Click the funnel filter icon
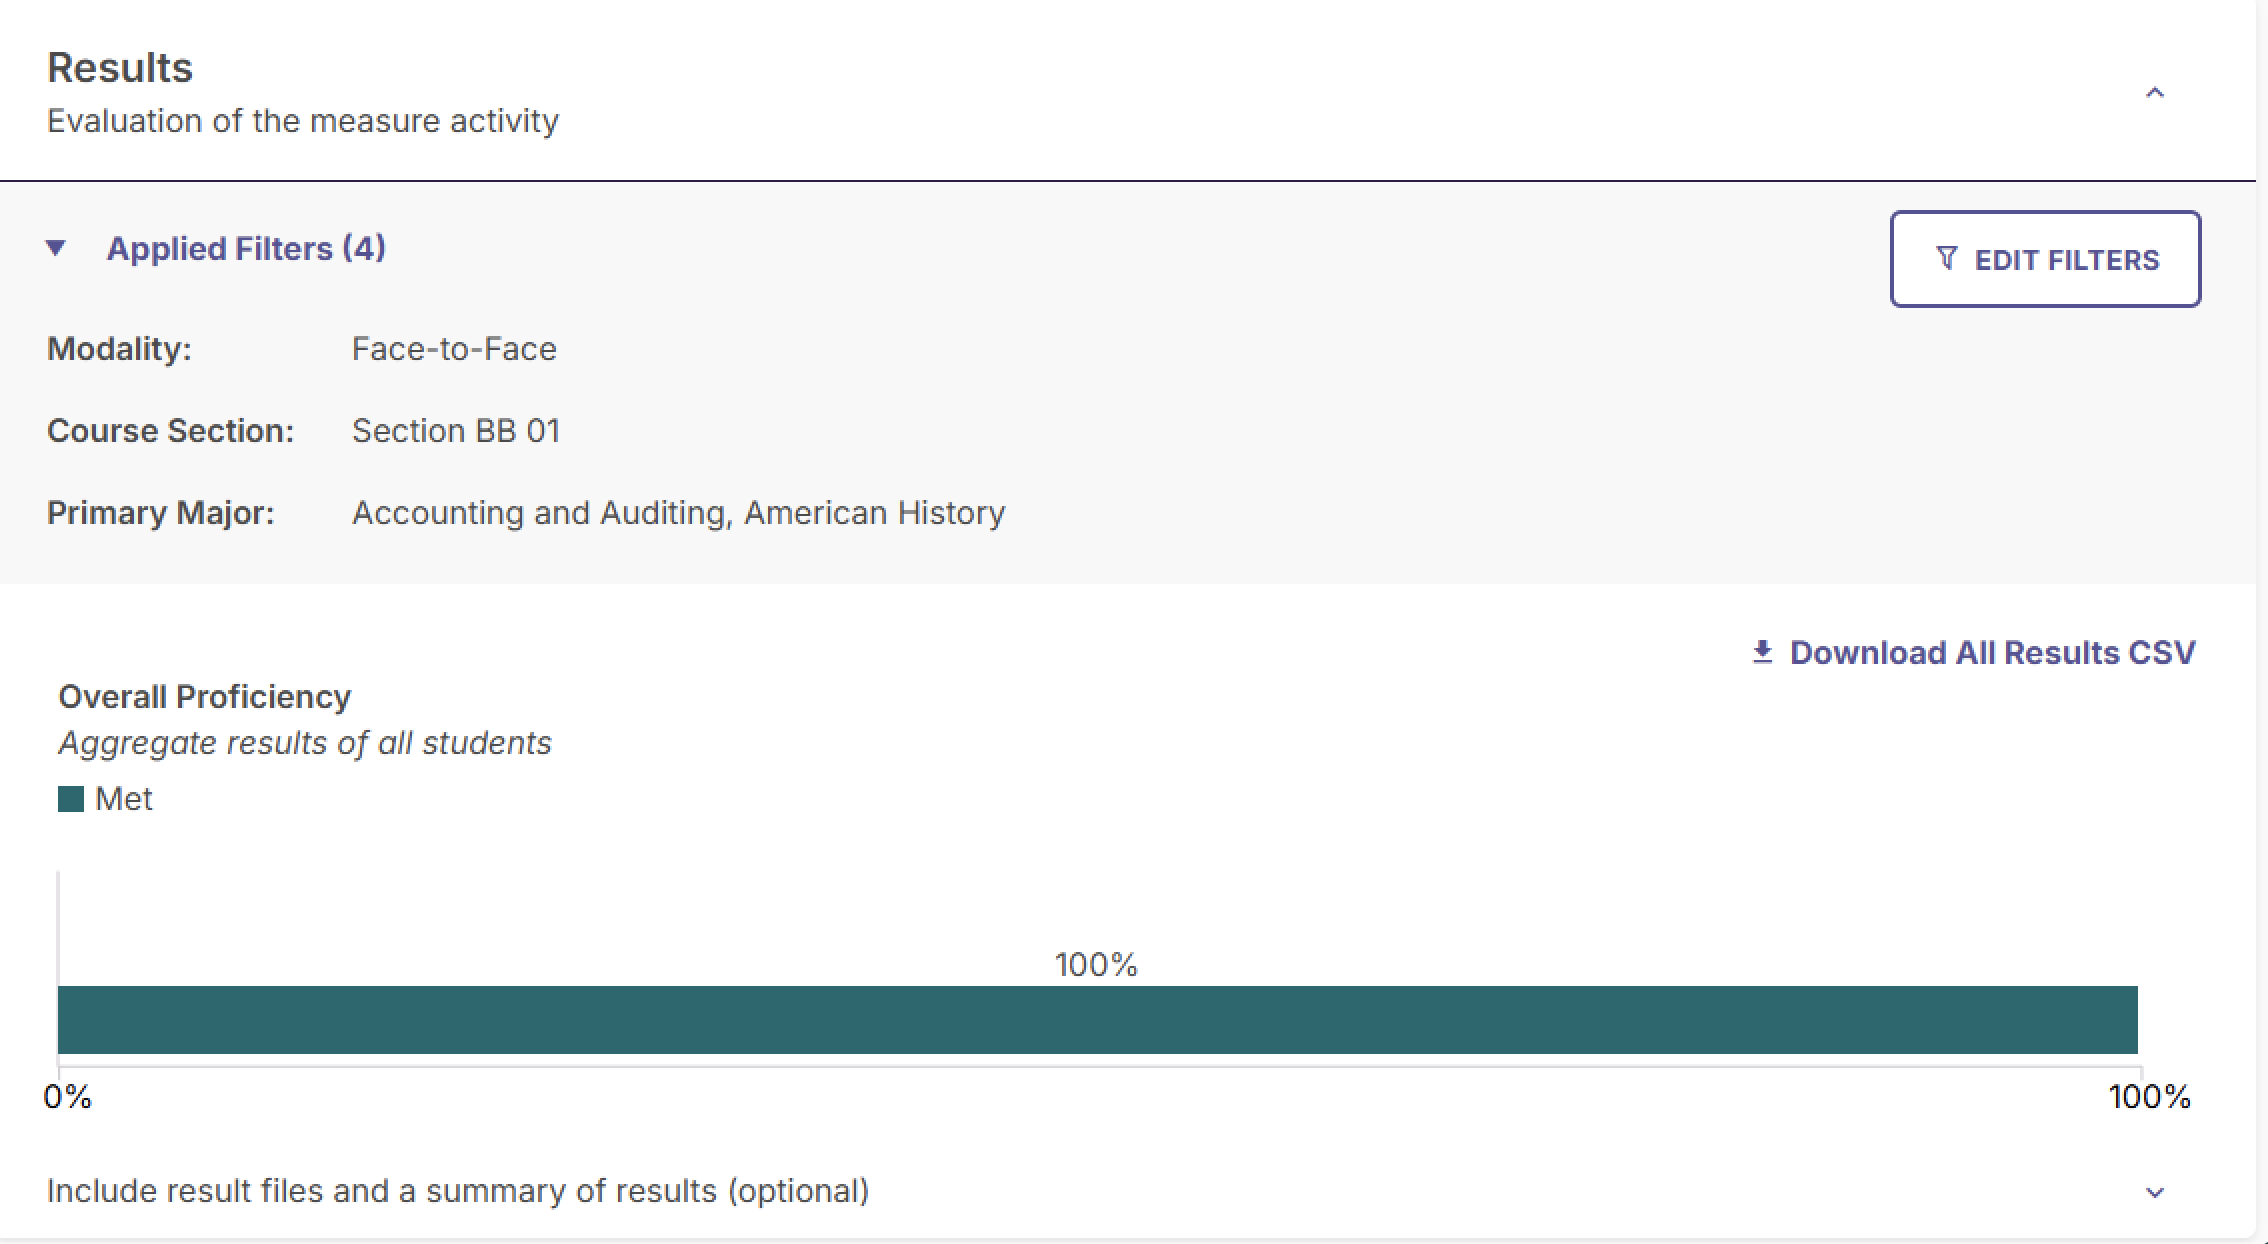2268x1244 pixels. coord(1946,259)
